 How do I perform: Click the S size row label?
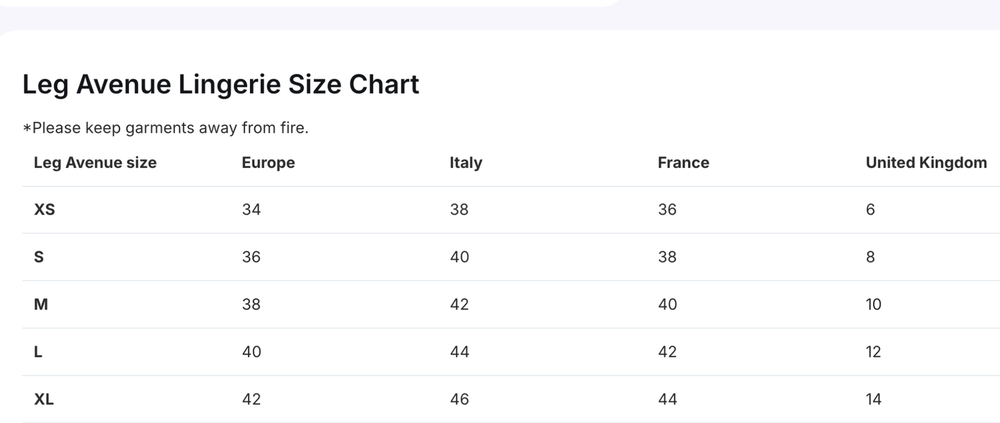pos(39,256)
